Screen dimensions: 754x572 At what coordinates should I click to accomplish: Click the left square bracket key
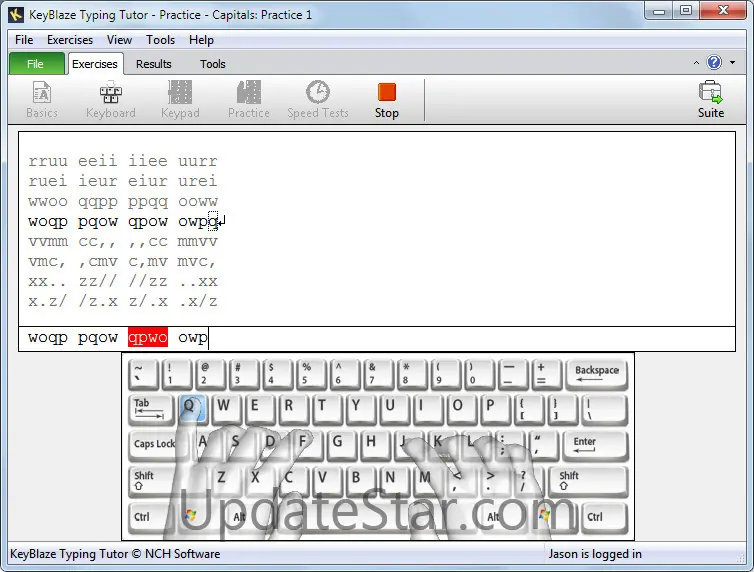click(x=527, y=409)
